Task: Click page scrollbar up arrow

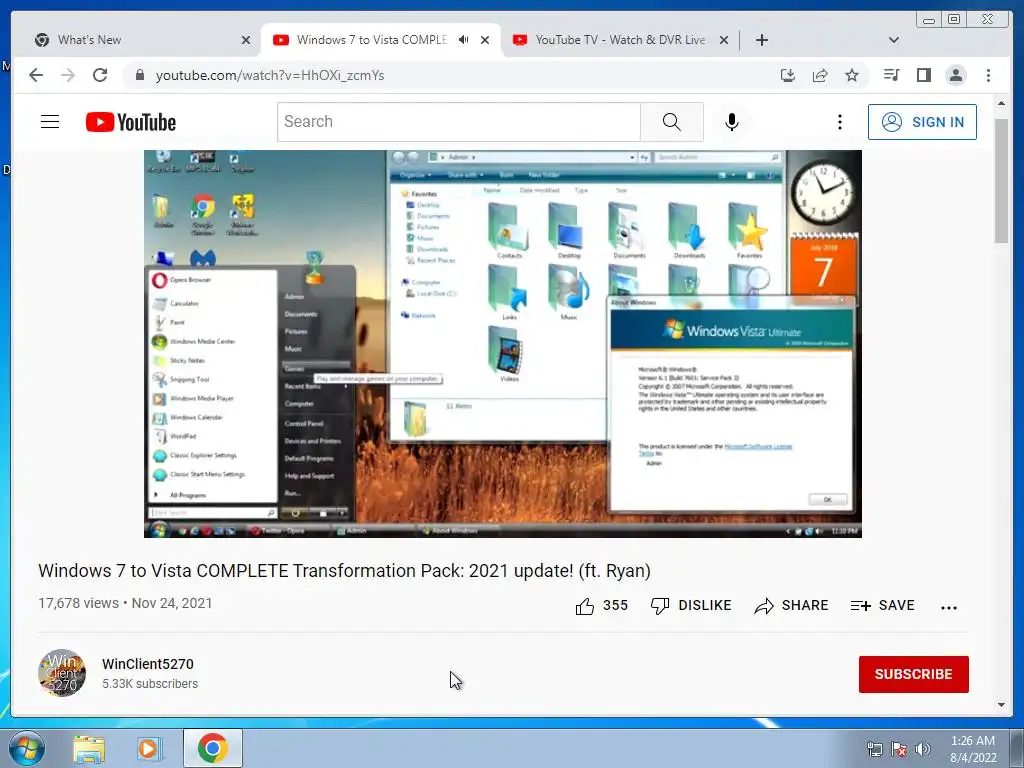Action: coord(1001,103)
